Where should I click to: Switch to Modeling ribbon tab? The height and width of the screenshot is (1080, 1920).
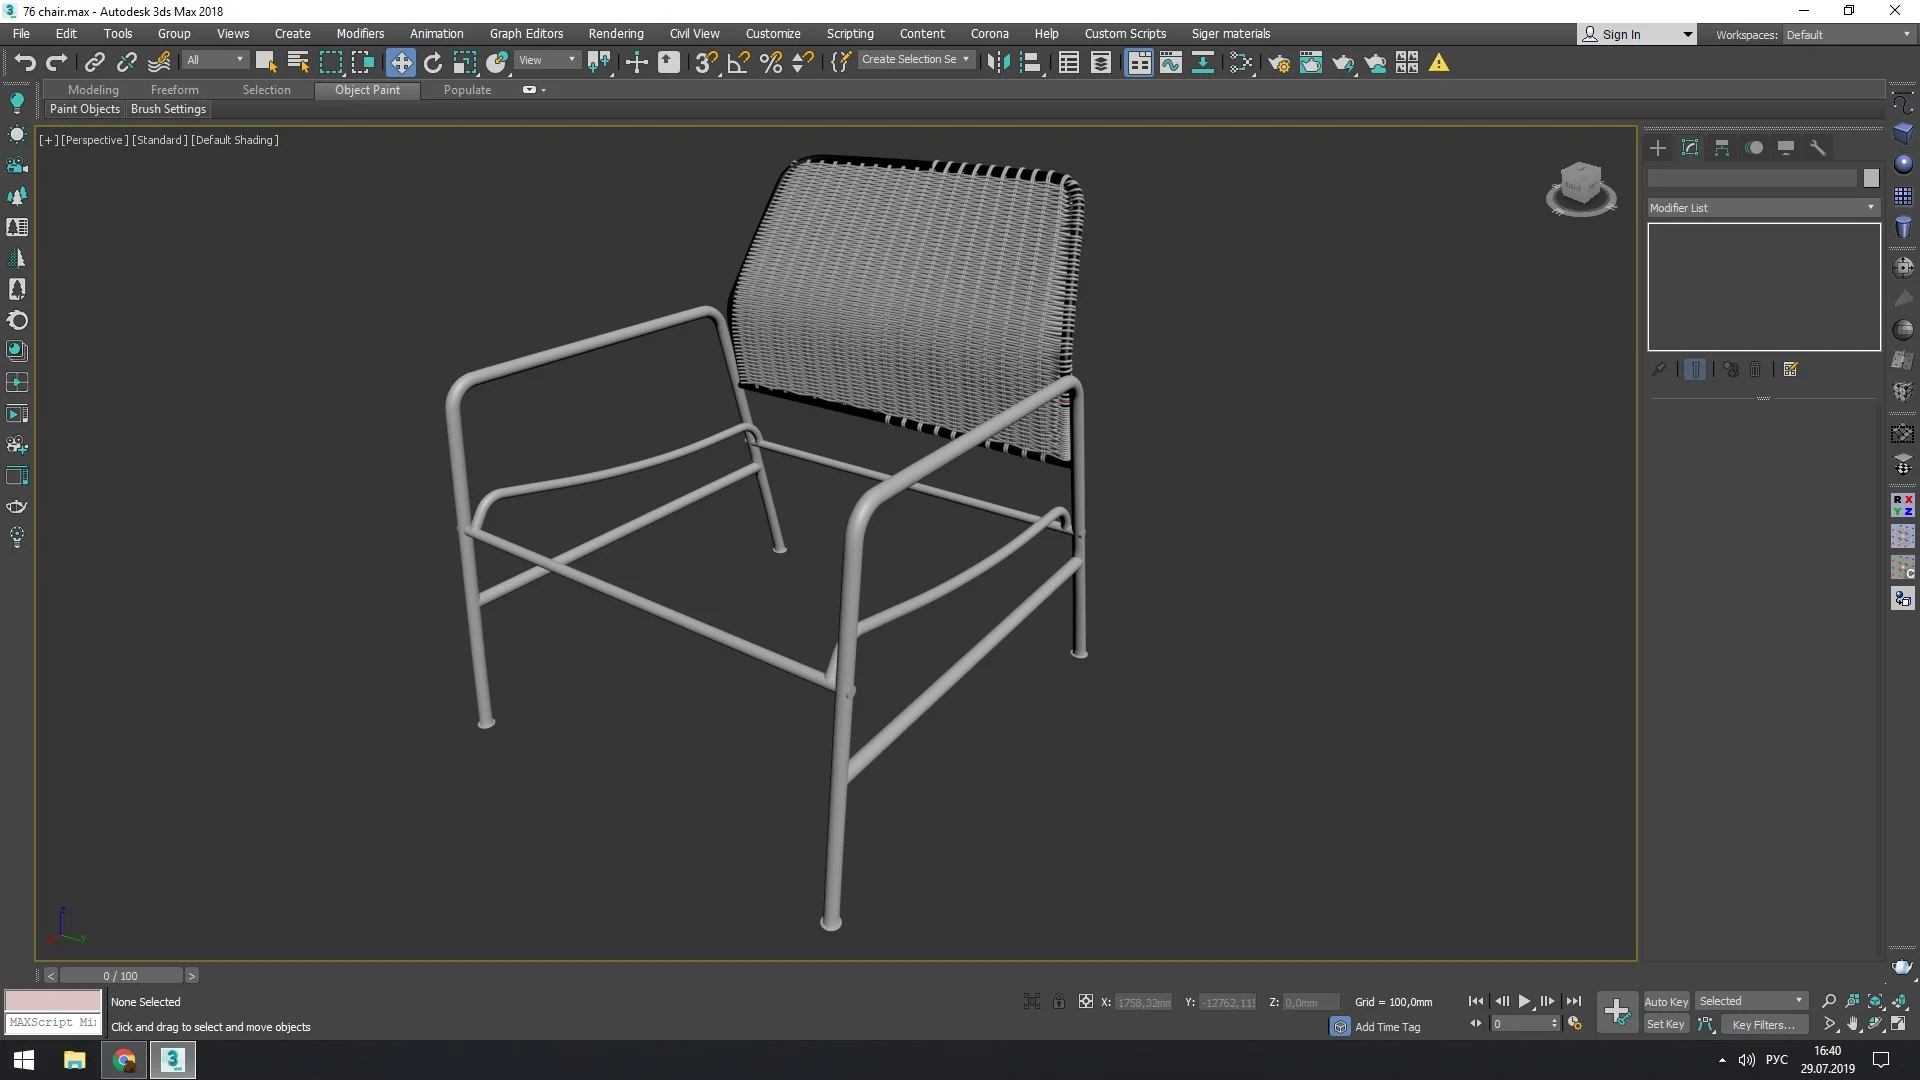click(93, 90)
